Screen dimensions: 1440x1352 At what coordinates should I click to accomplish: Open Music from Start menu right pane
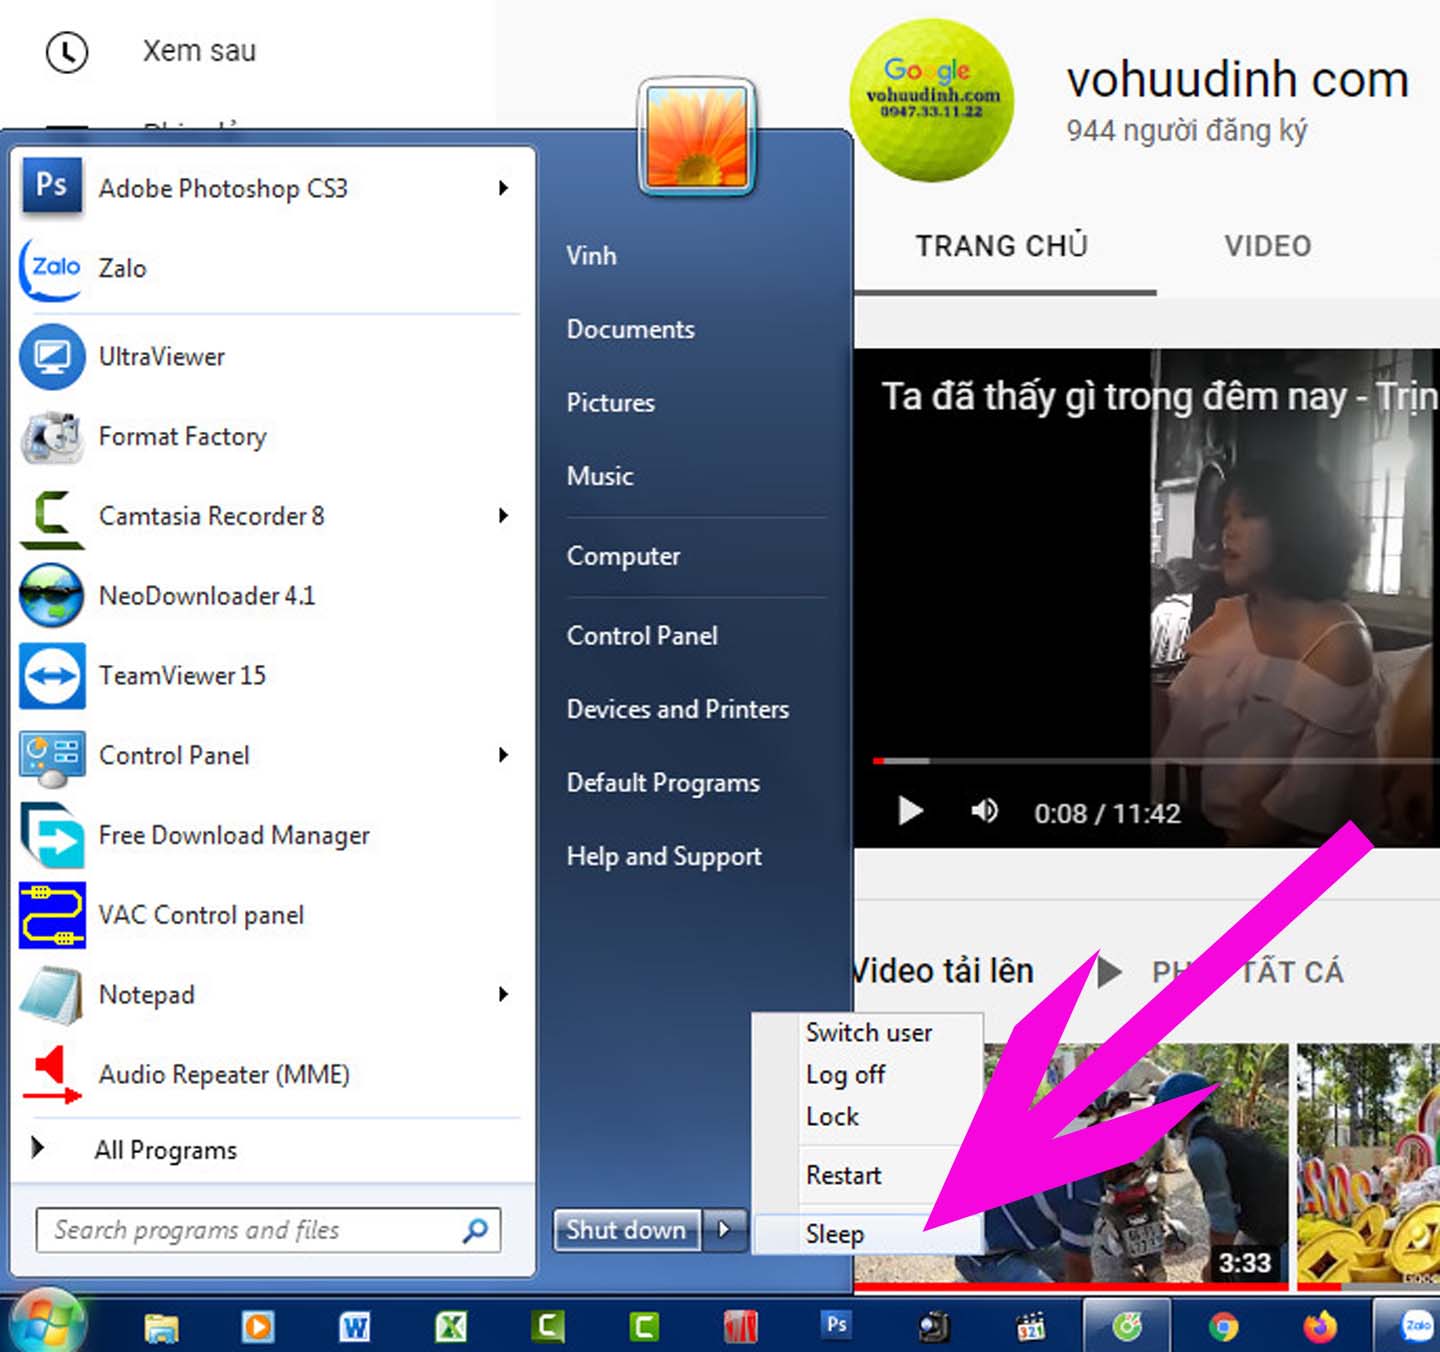tap(599, 476)
